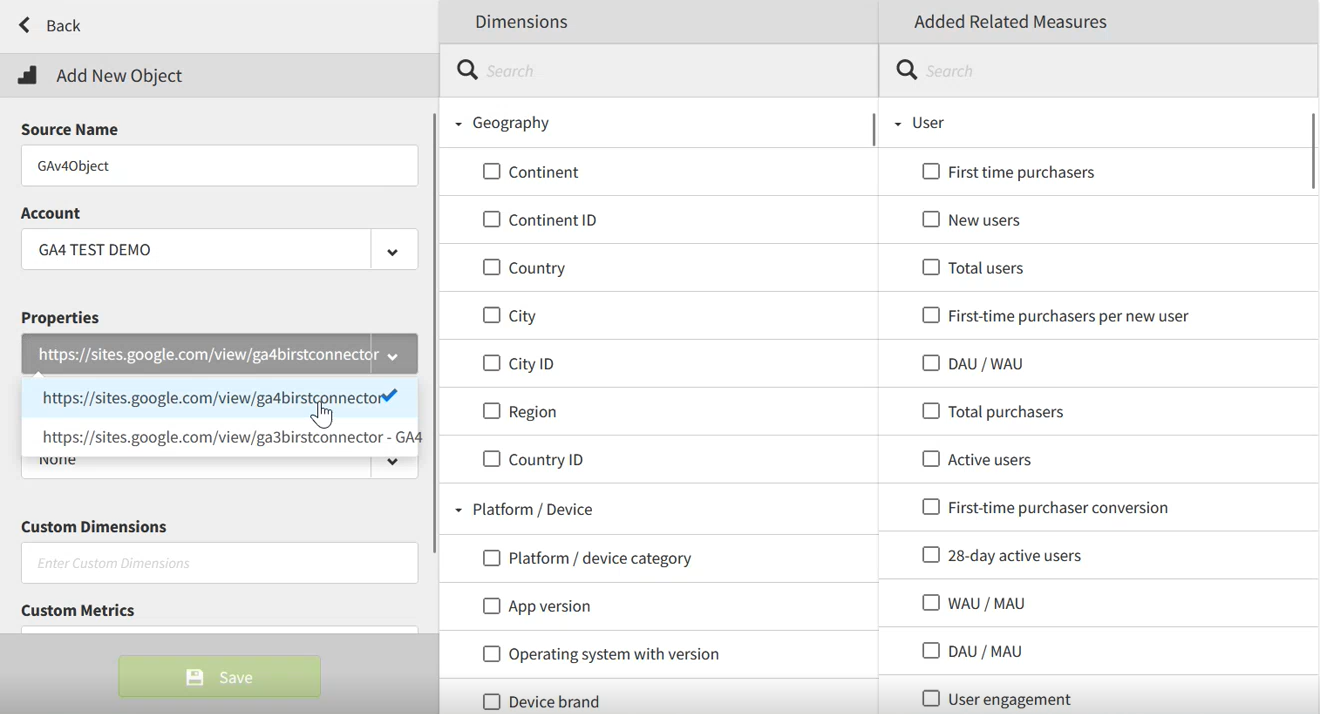Click the Related Measures search magnifier icon

pos(906,70)
